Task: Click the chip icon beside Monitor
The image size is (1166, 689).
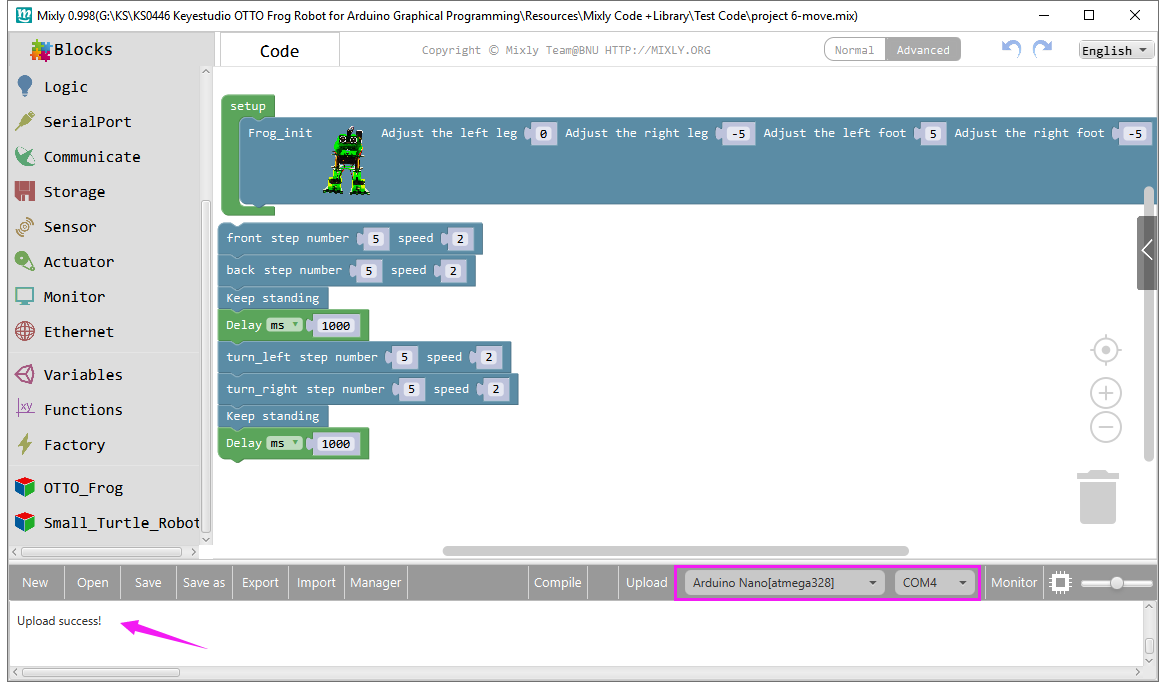Action: click(x=1060, y=583)
